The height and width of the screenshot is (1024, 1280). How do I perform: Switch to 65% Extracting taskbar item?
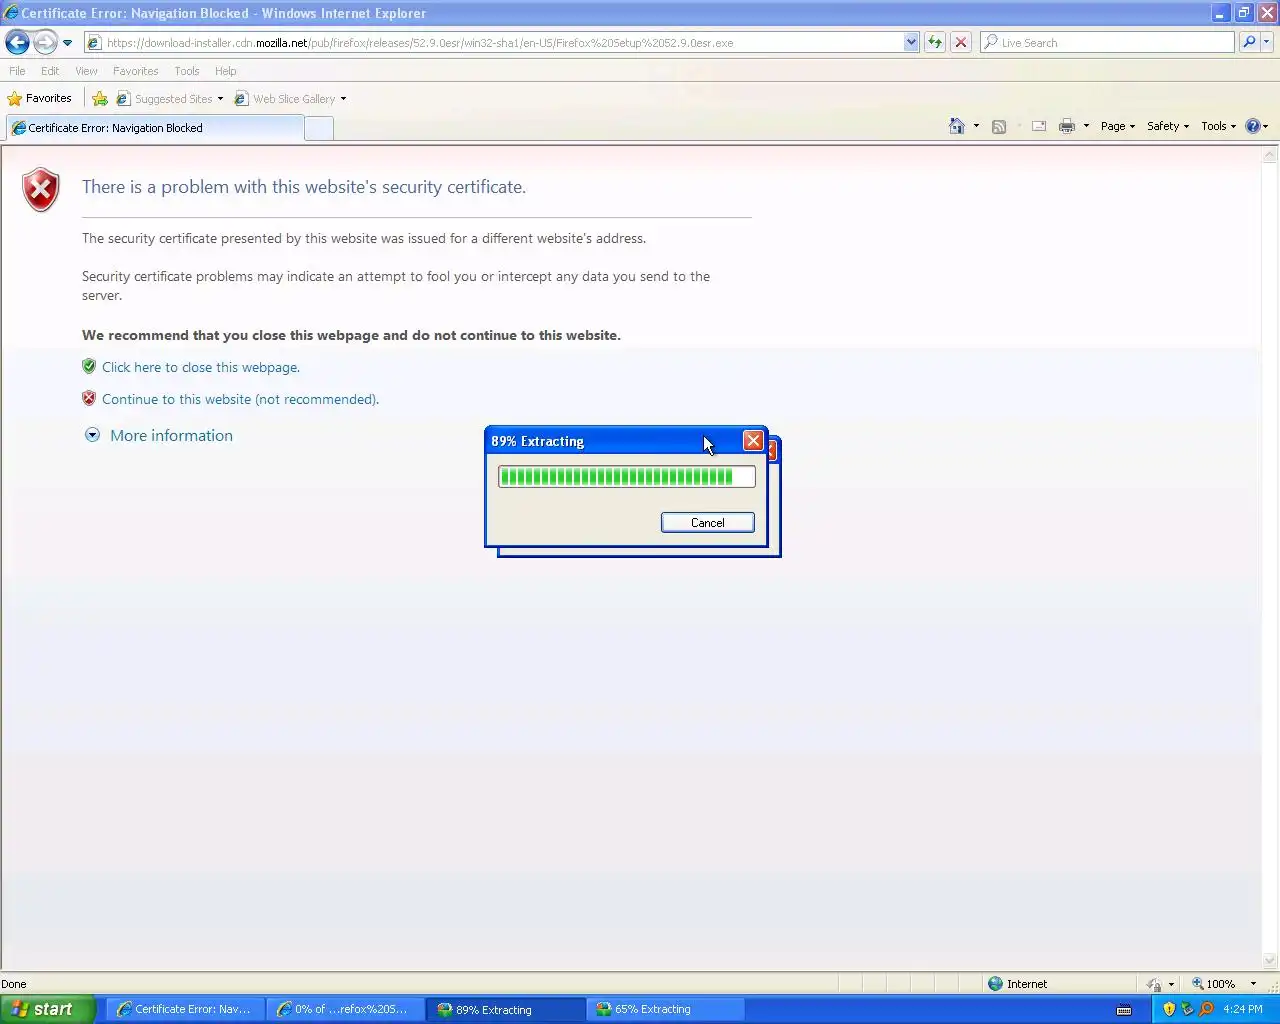(x=665, y=1009)
